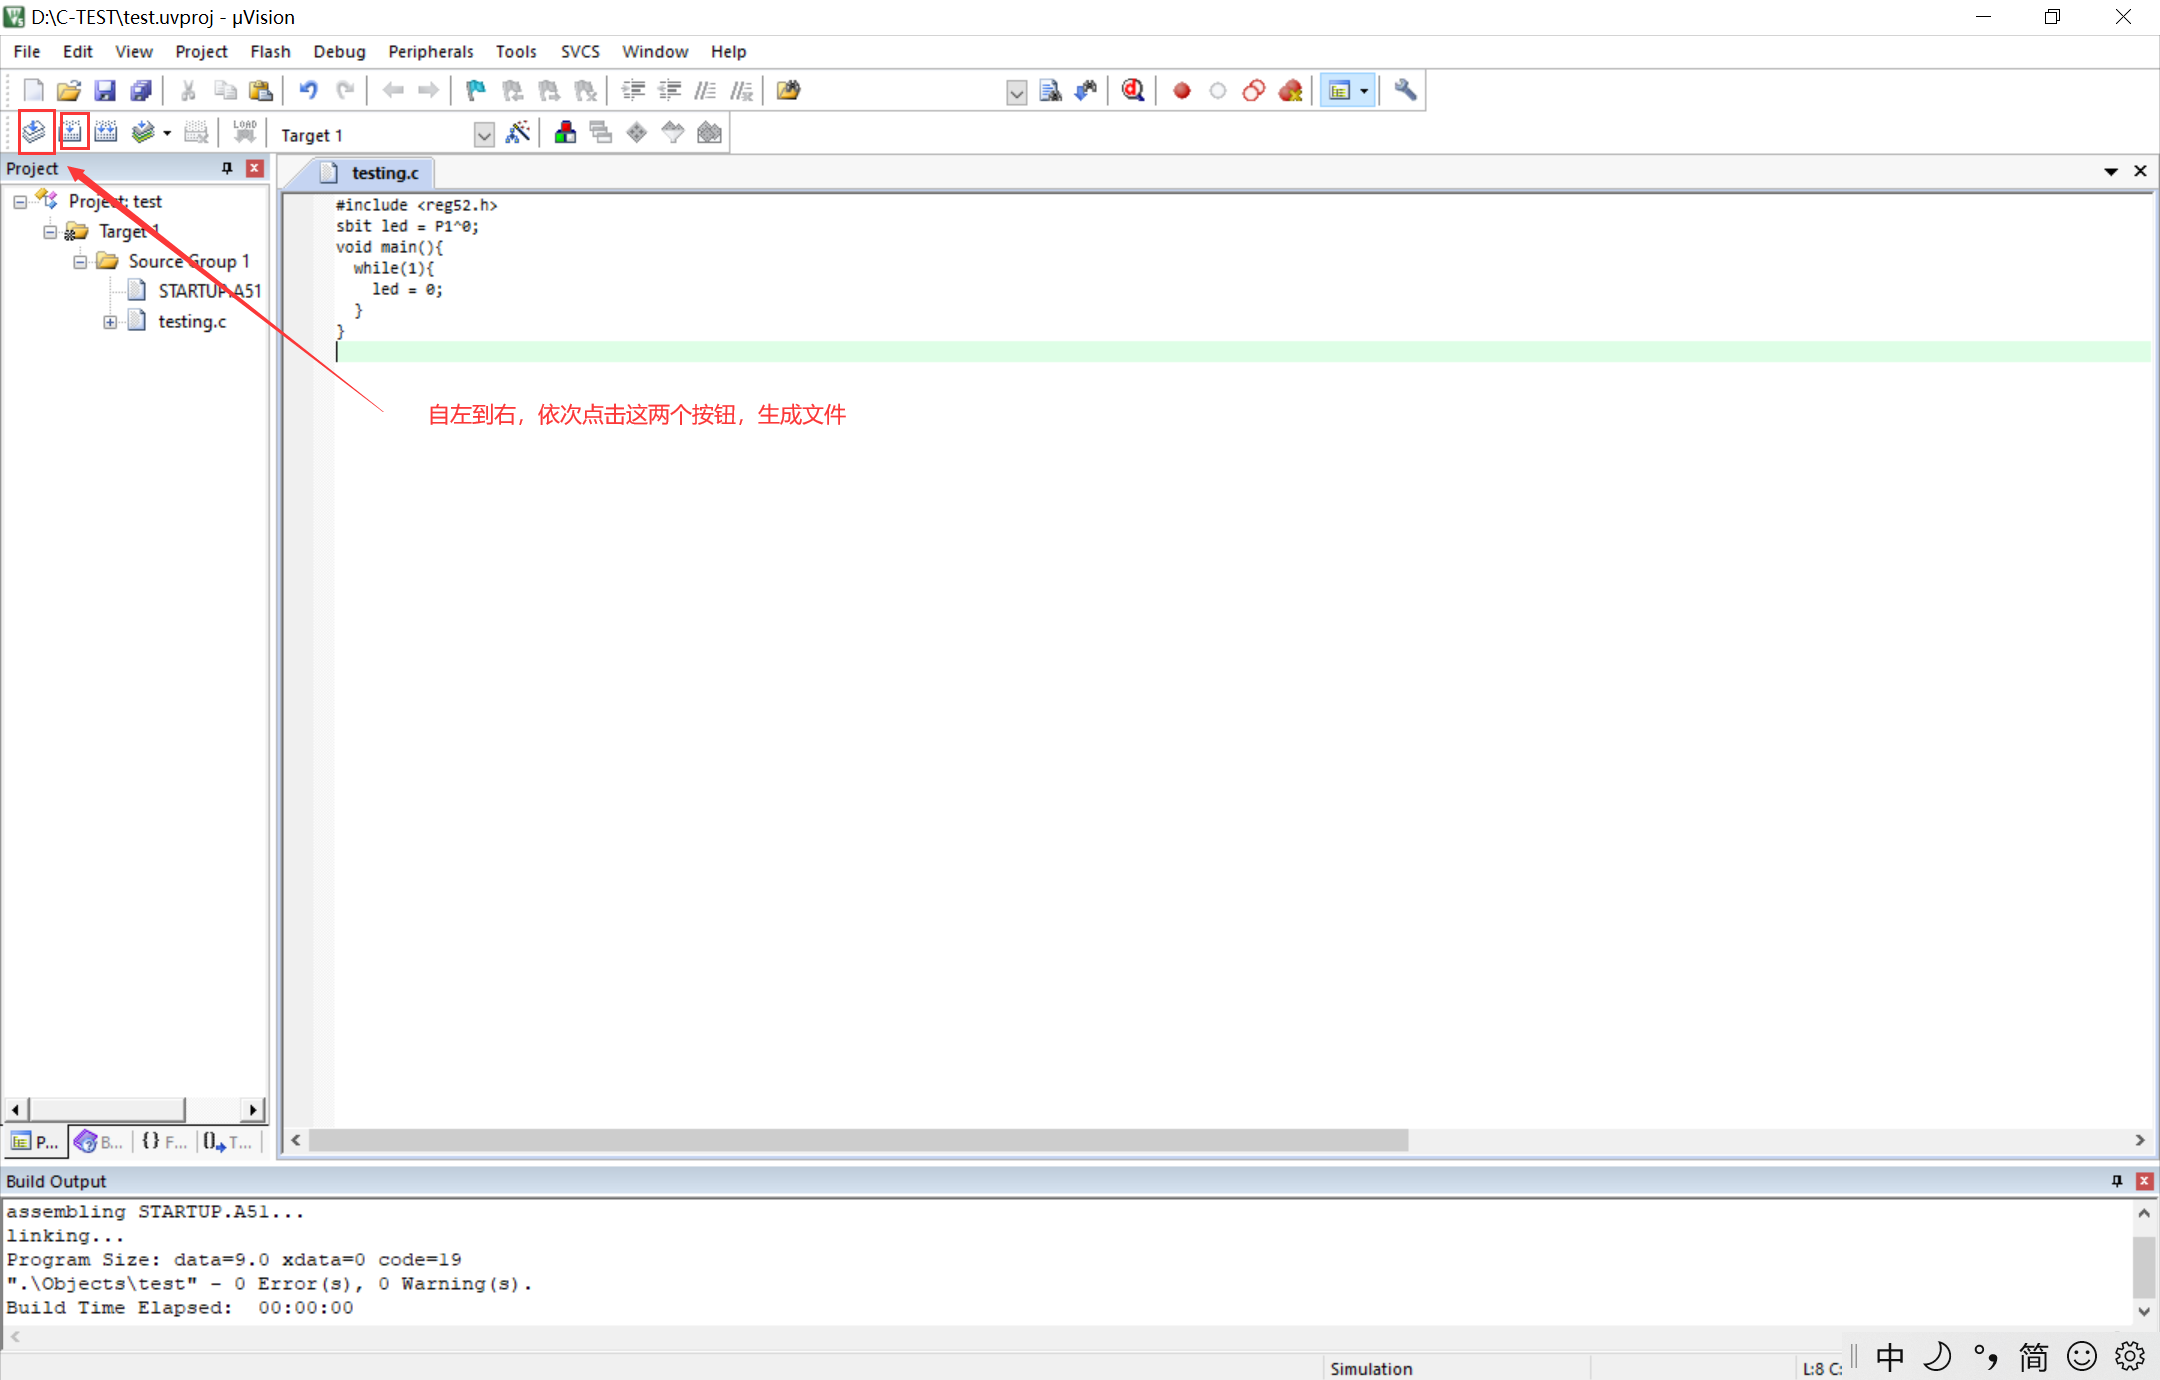Insert breakpoint red dot icon

click(x=1181, y=91)
